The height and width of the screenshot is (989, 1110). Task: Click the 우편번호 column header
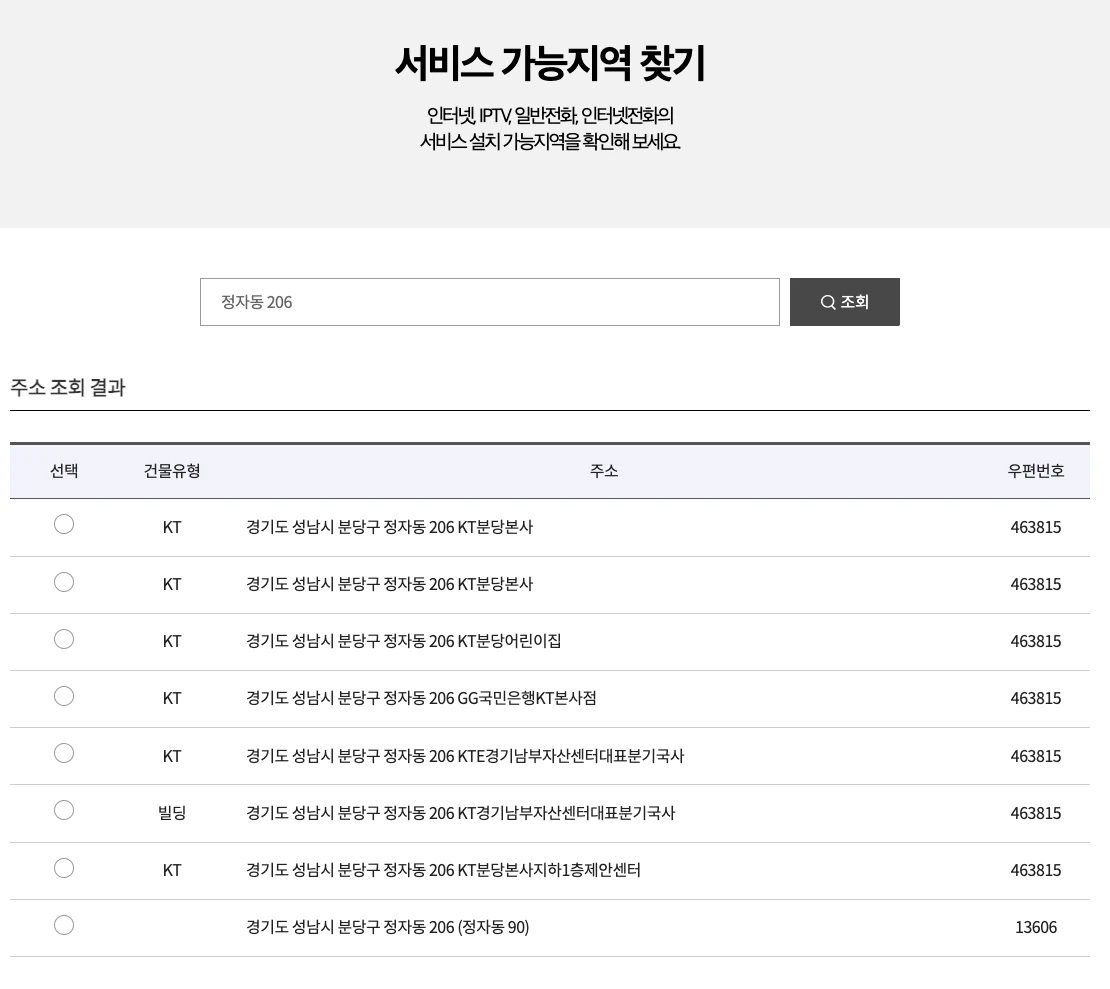1036,471
